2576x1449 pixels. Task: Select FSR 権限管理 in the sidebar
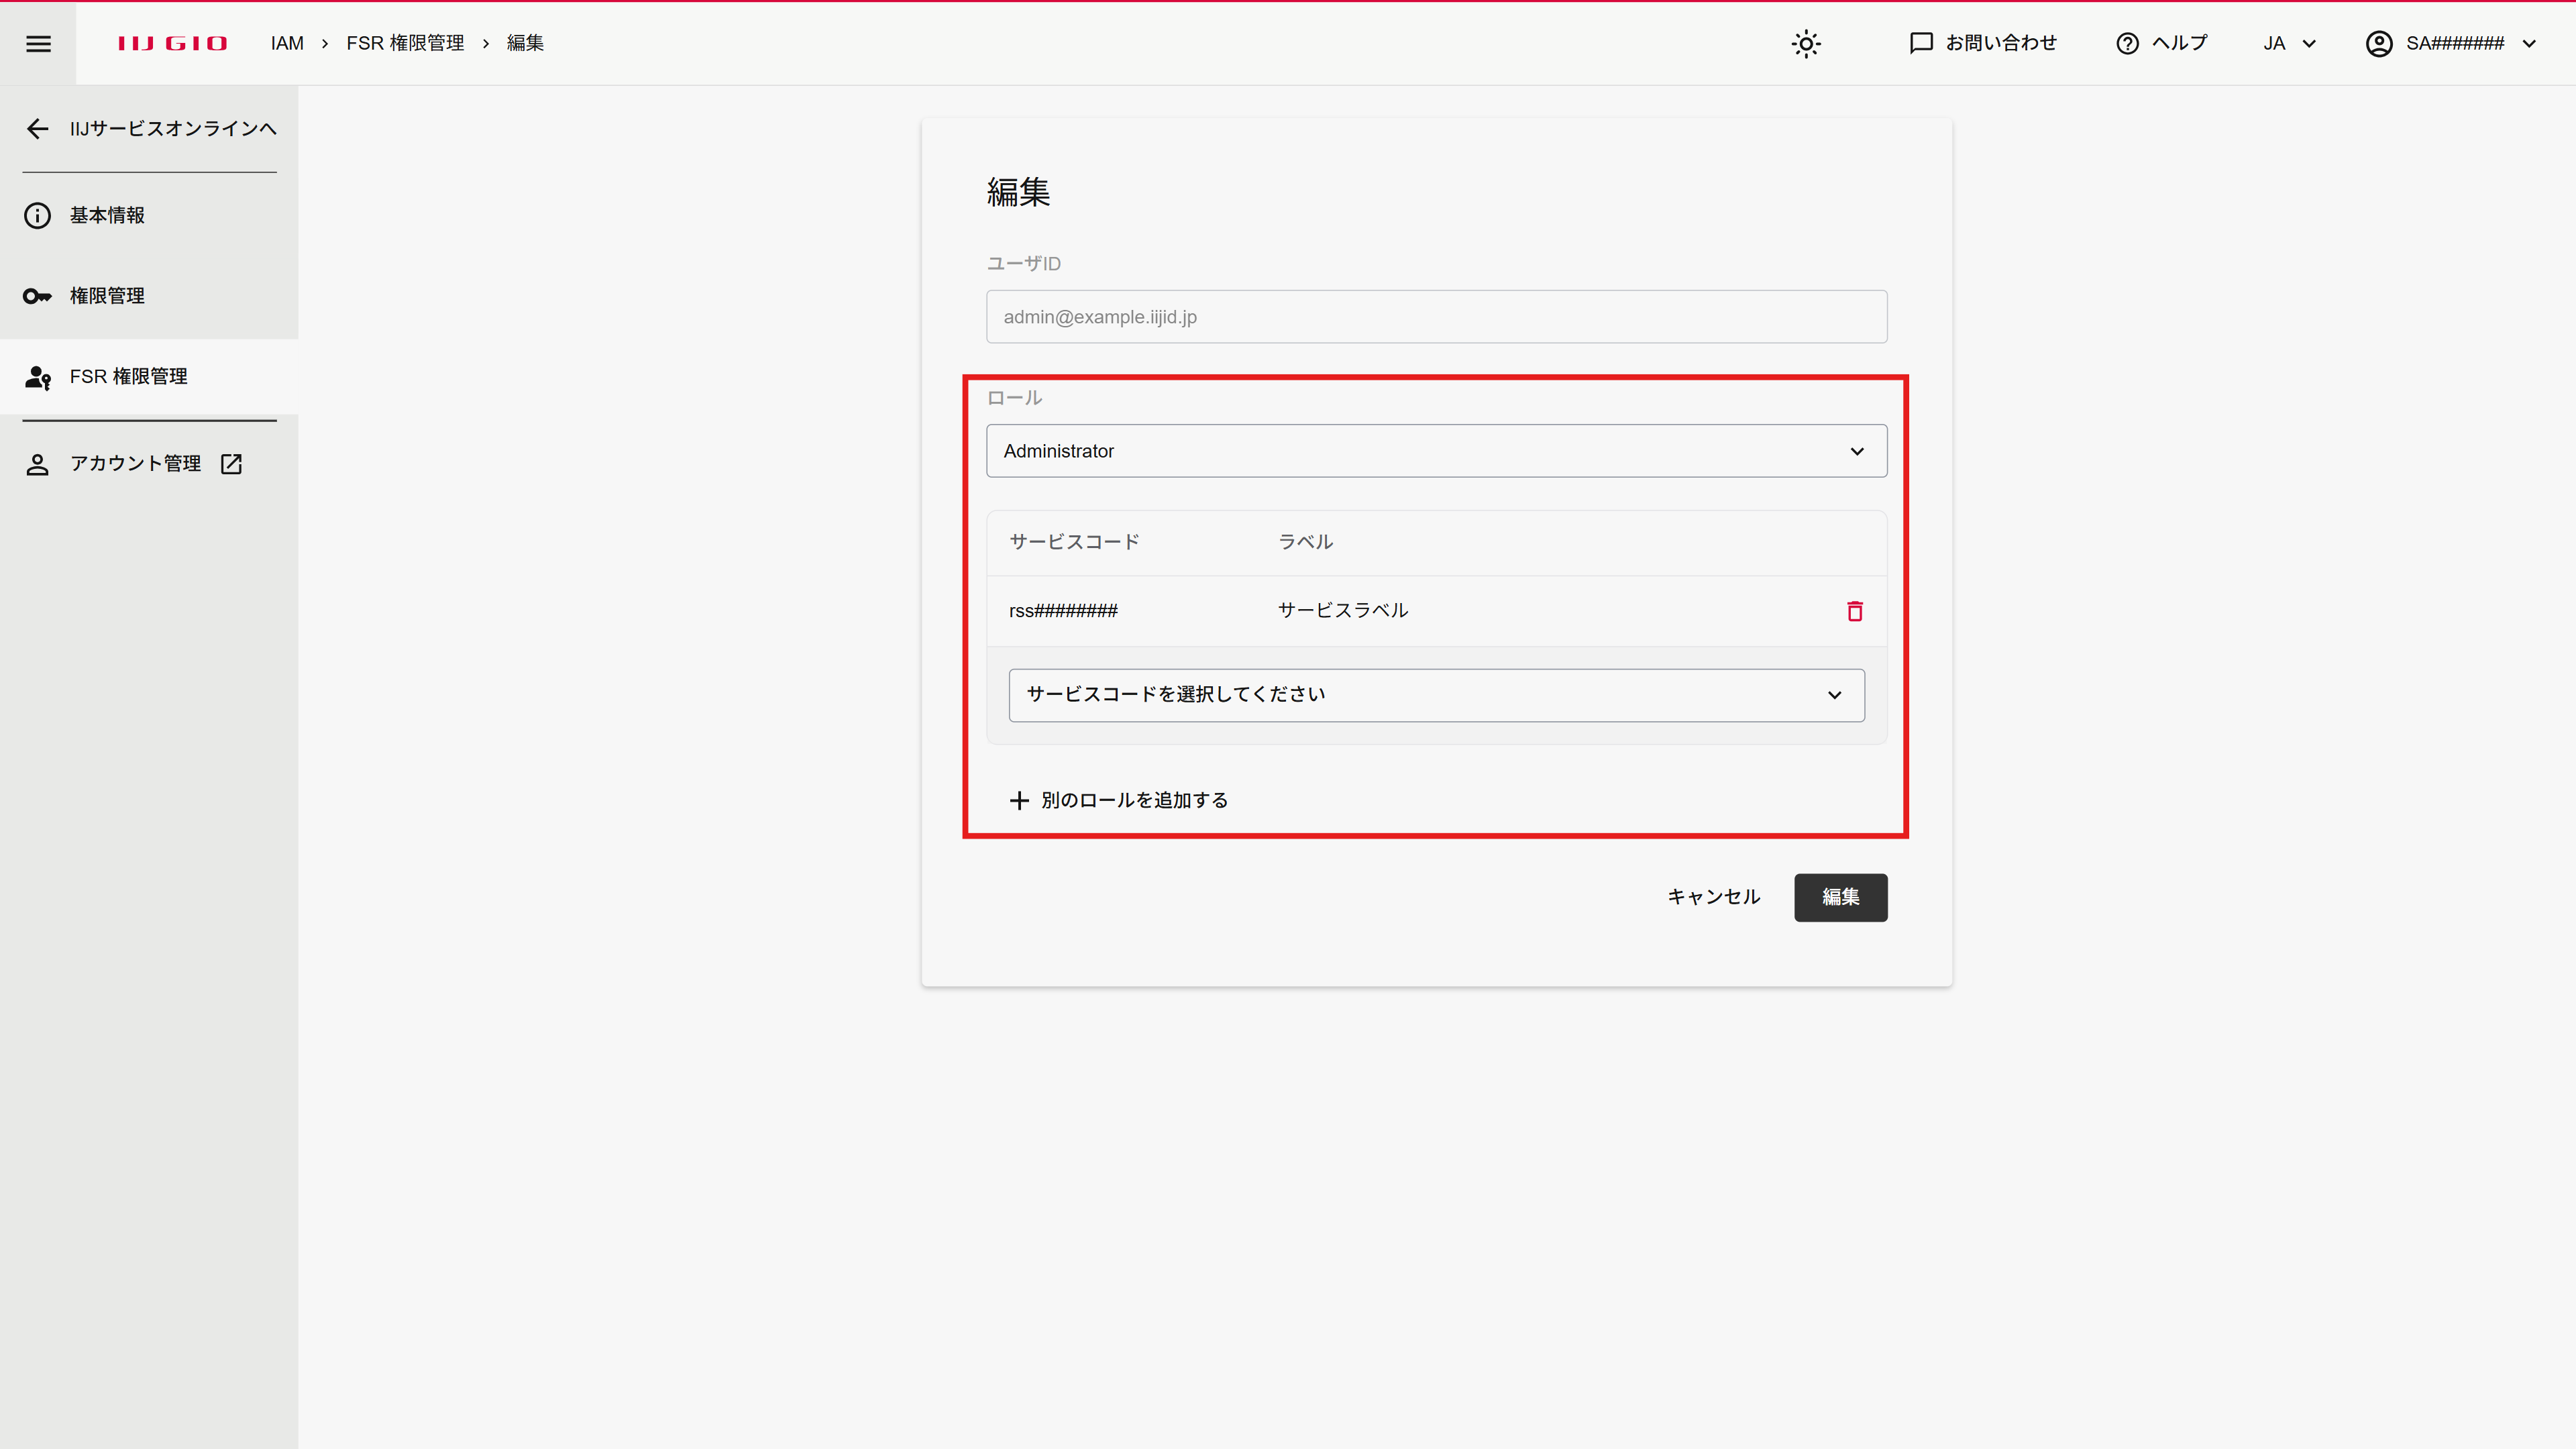pos(128,377)
